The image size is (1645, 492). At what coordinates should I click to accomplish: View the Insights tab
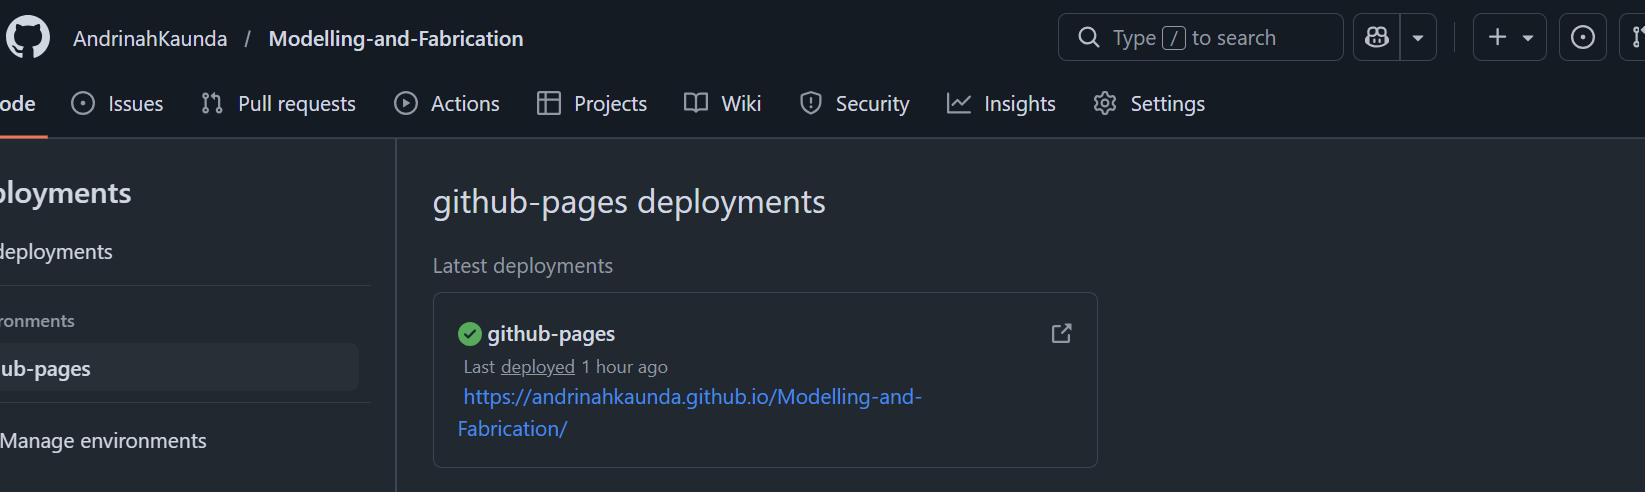coord(1001,104)
